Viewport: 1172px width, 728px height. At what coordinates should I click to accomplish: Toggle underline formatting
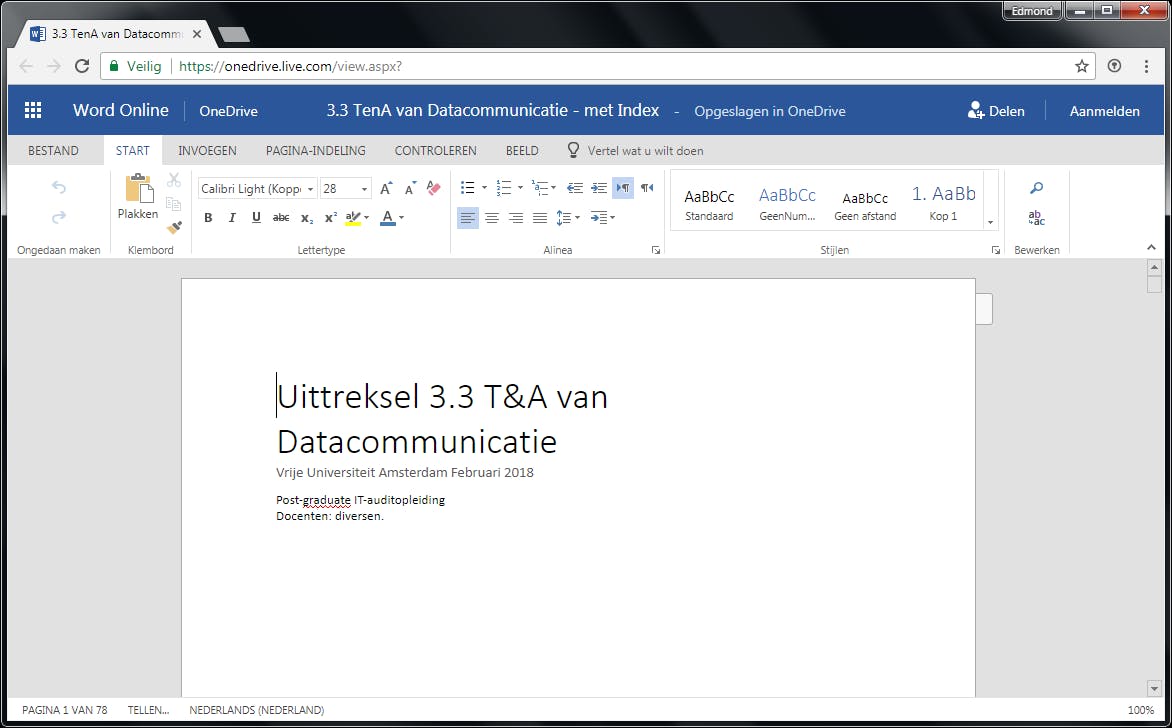[x=256, y=218]
